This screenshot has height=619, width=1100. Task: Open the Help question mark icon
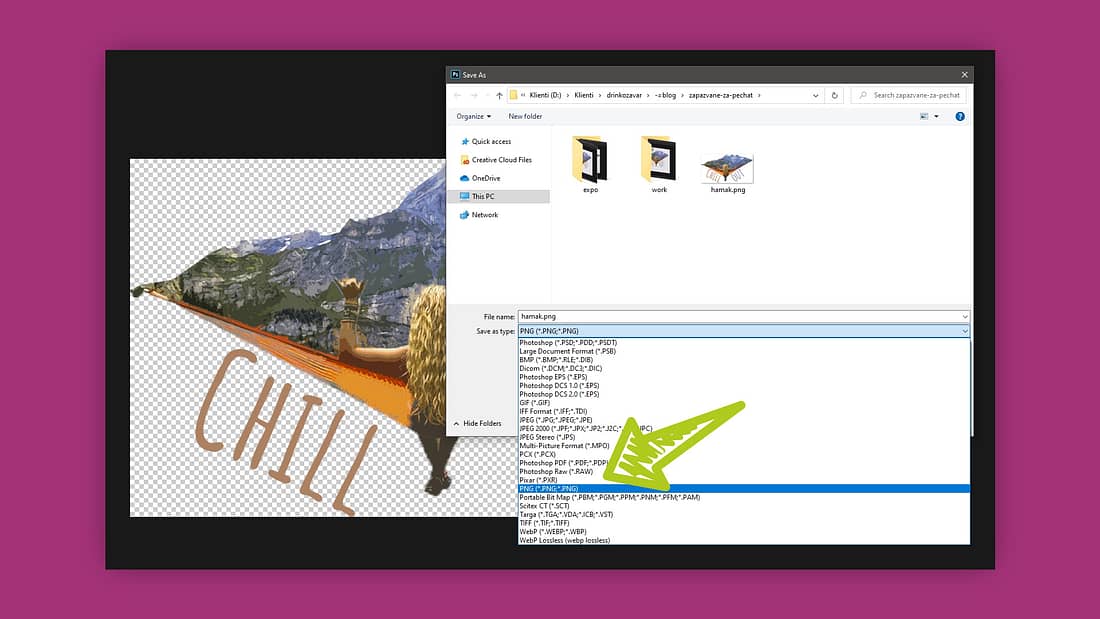(960, 116)
